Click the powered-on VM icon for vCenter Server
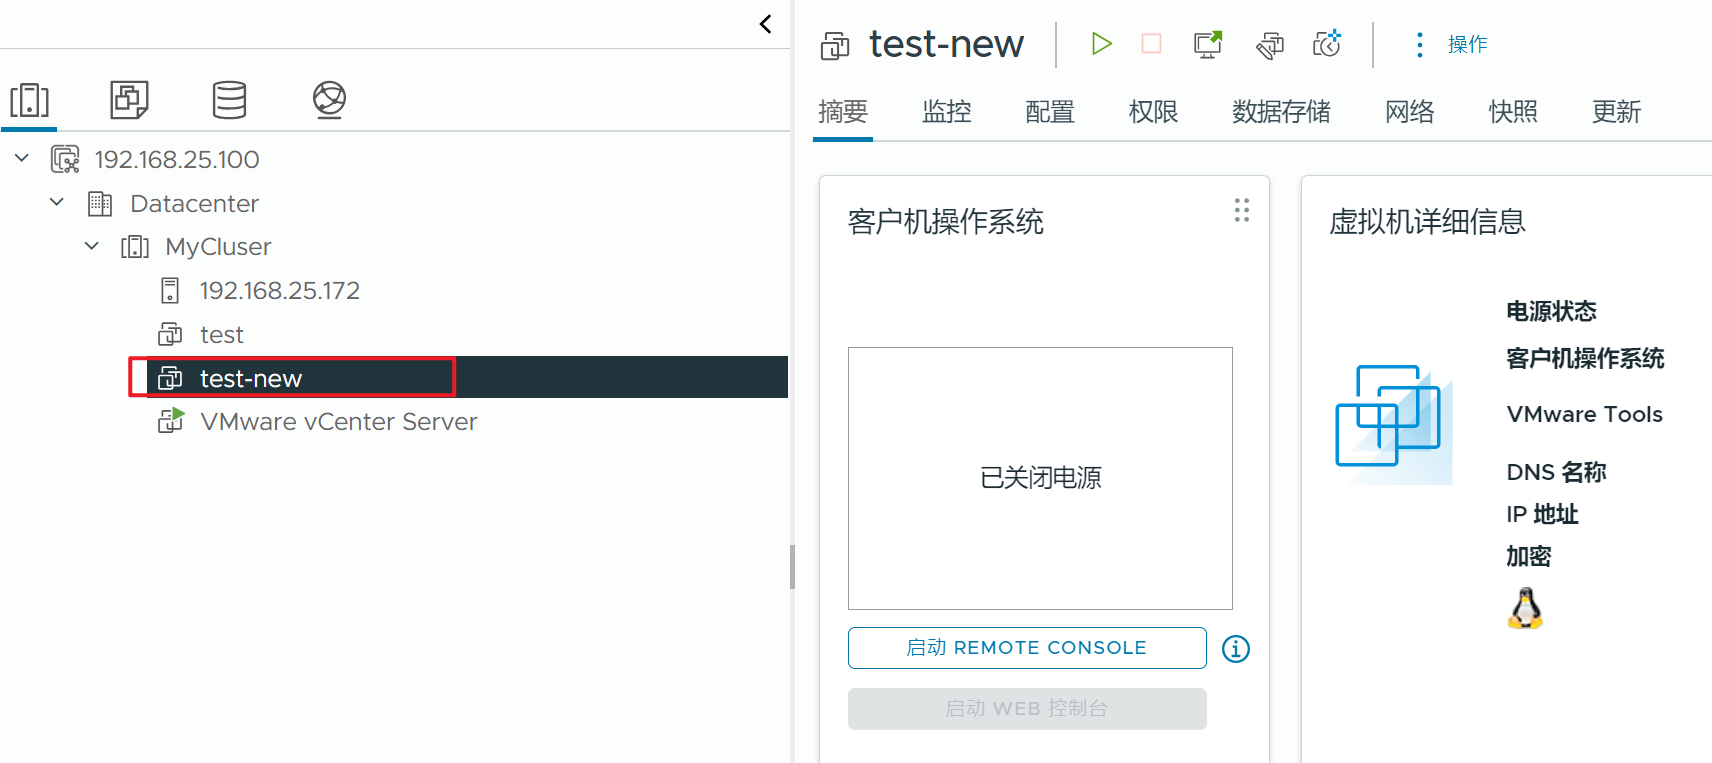The image size is (1712, 763). (x=171, y=420)
